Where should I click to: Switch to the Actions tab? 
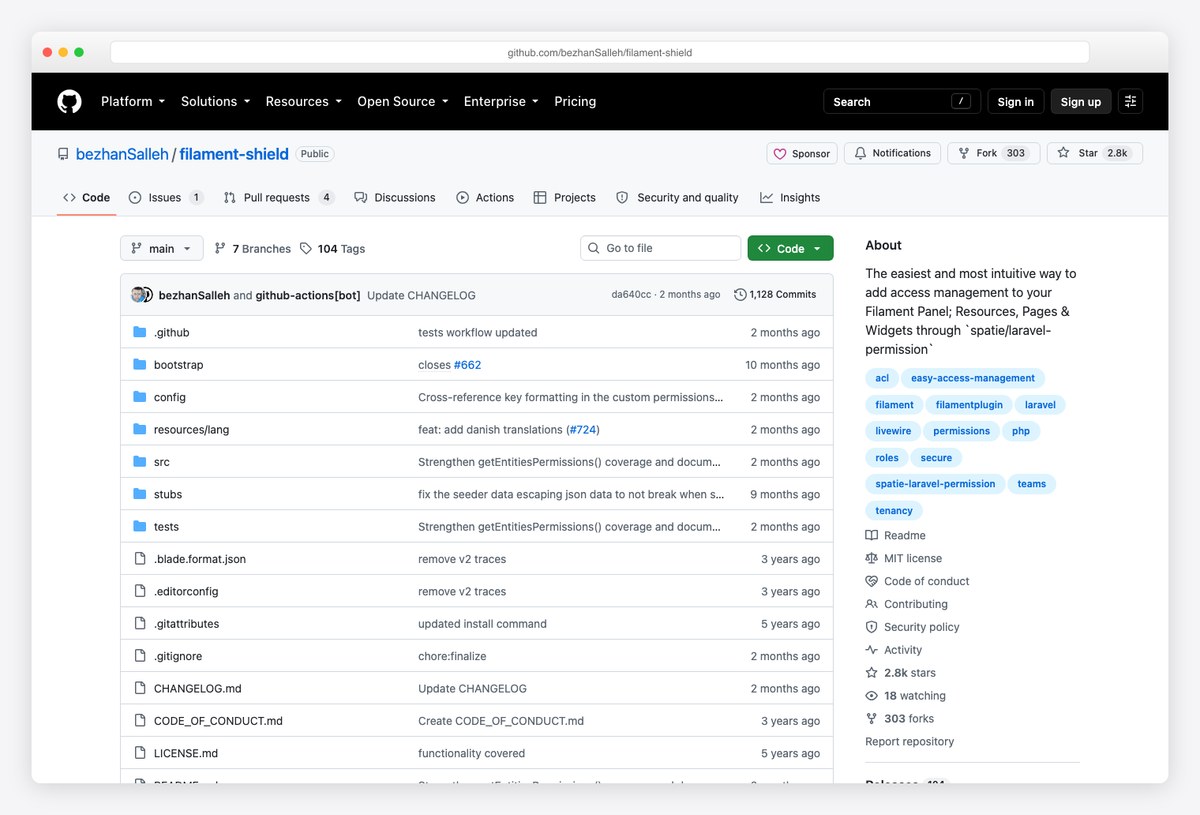coord(485,198)
